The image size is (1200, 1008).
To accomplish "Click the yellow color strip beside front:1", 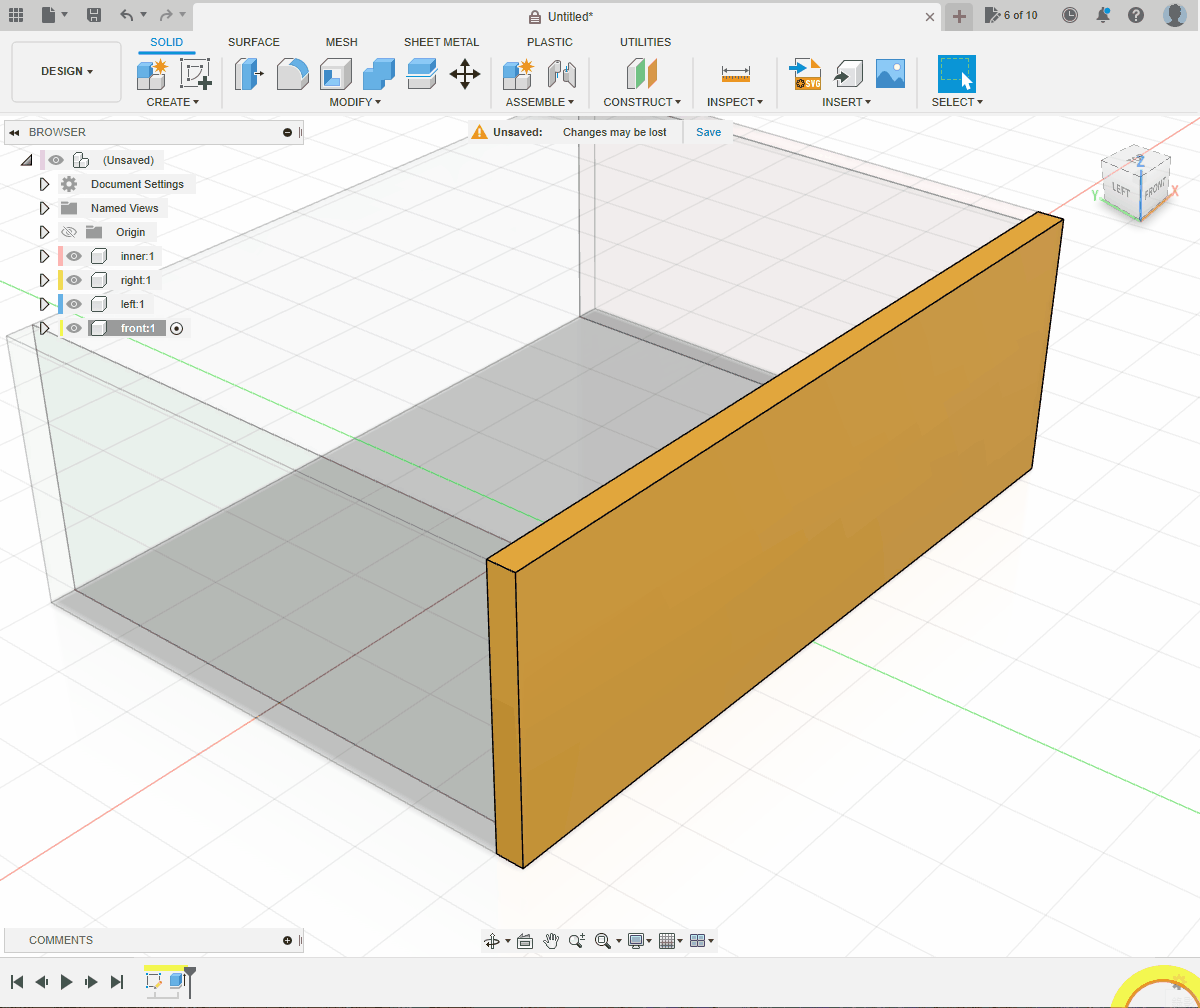I will click(x=61, y=328).
